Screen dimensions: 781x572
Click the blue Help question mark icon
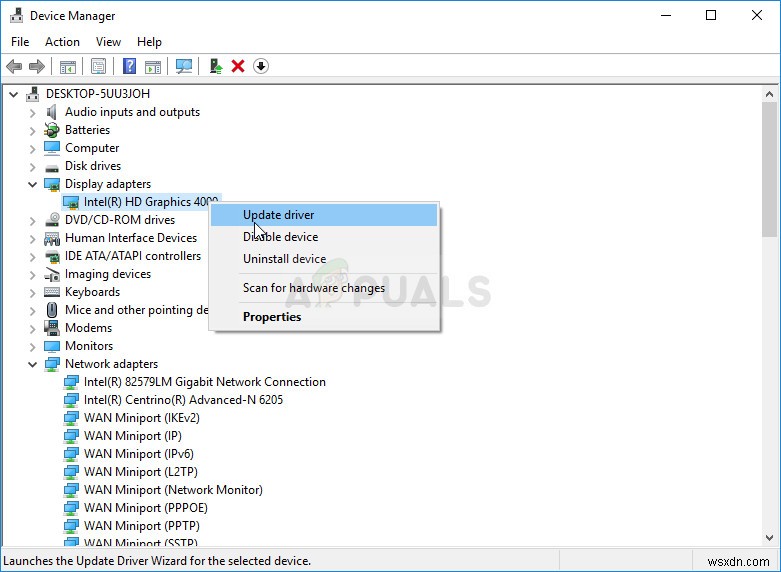coord(129,66)
